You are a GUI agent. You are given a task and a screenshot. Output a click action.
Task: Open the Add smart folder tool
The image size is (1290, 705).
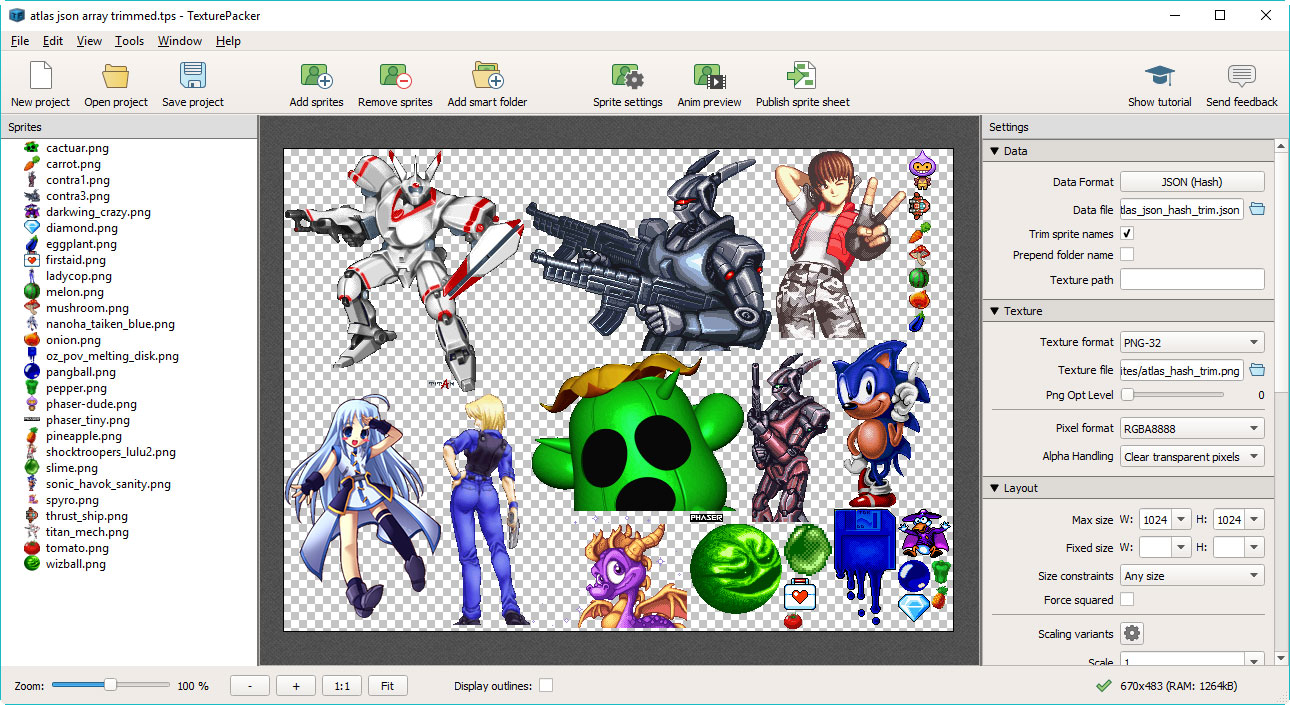click(x=487, y=77)
